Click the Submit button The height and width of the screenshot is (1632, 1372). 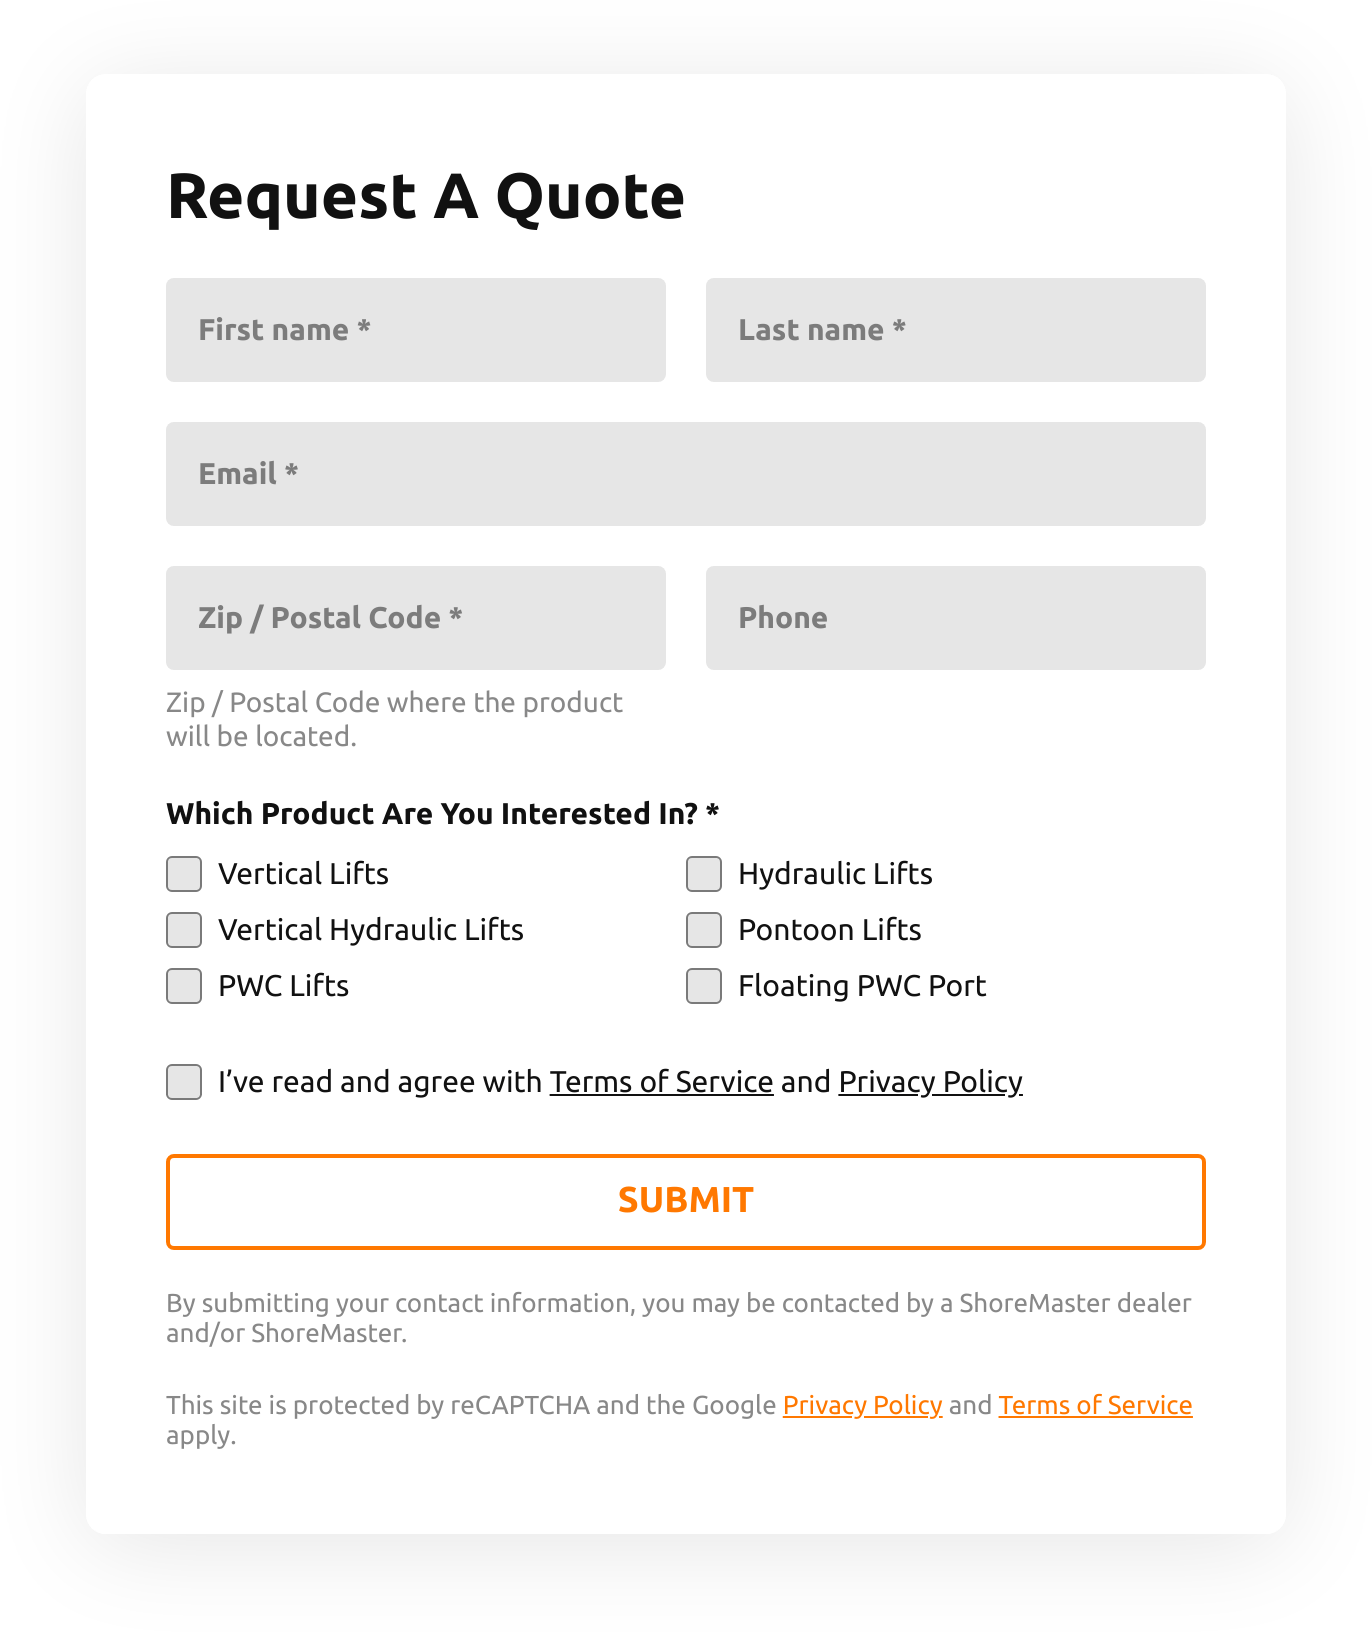(x=686, y=1201)
